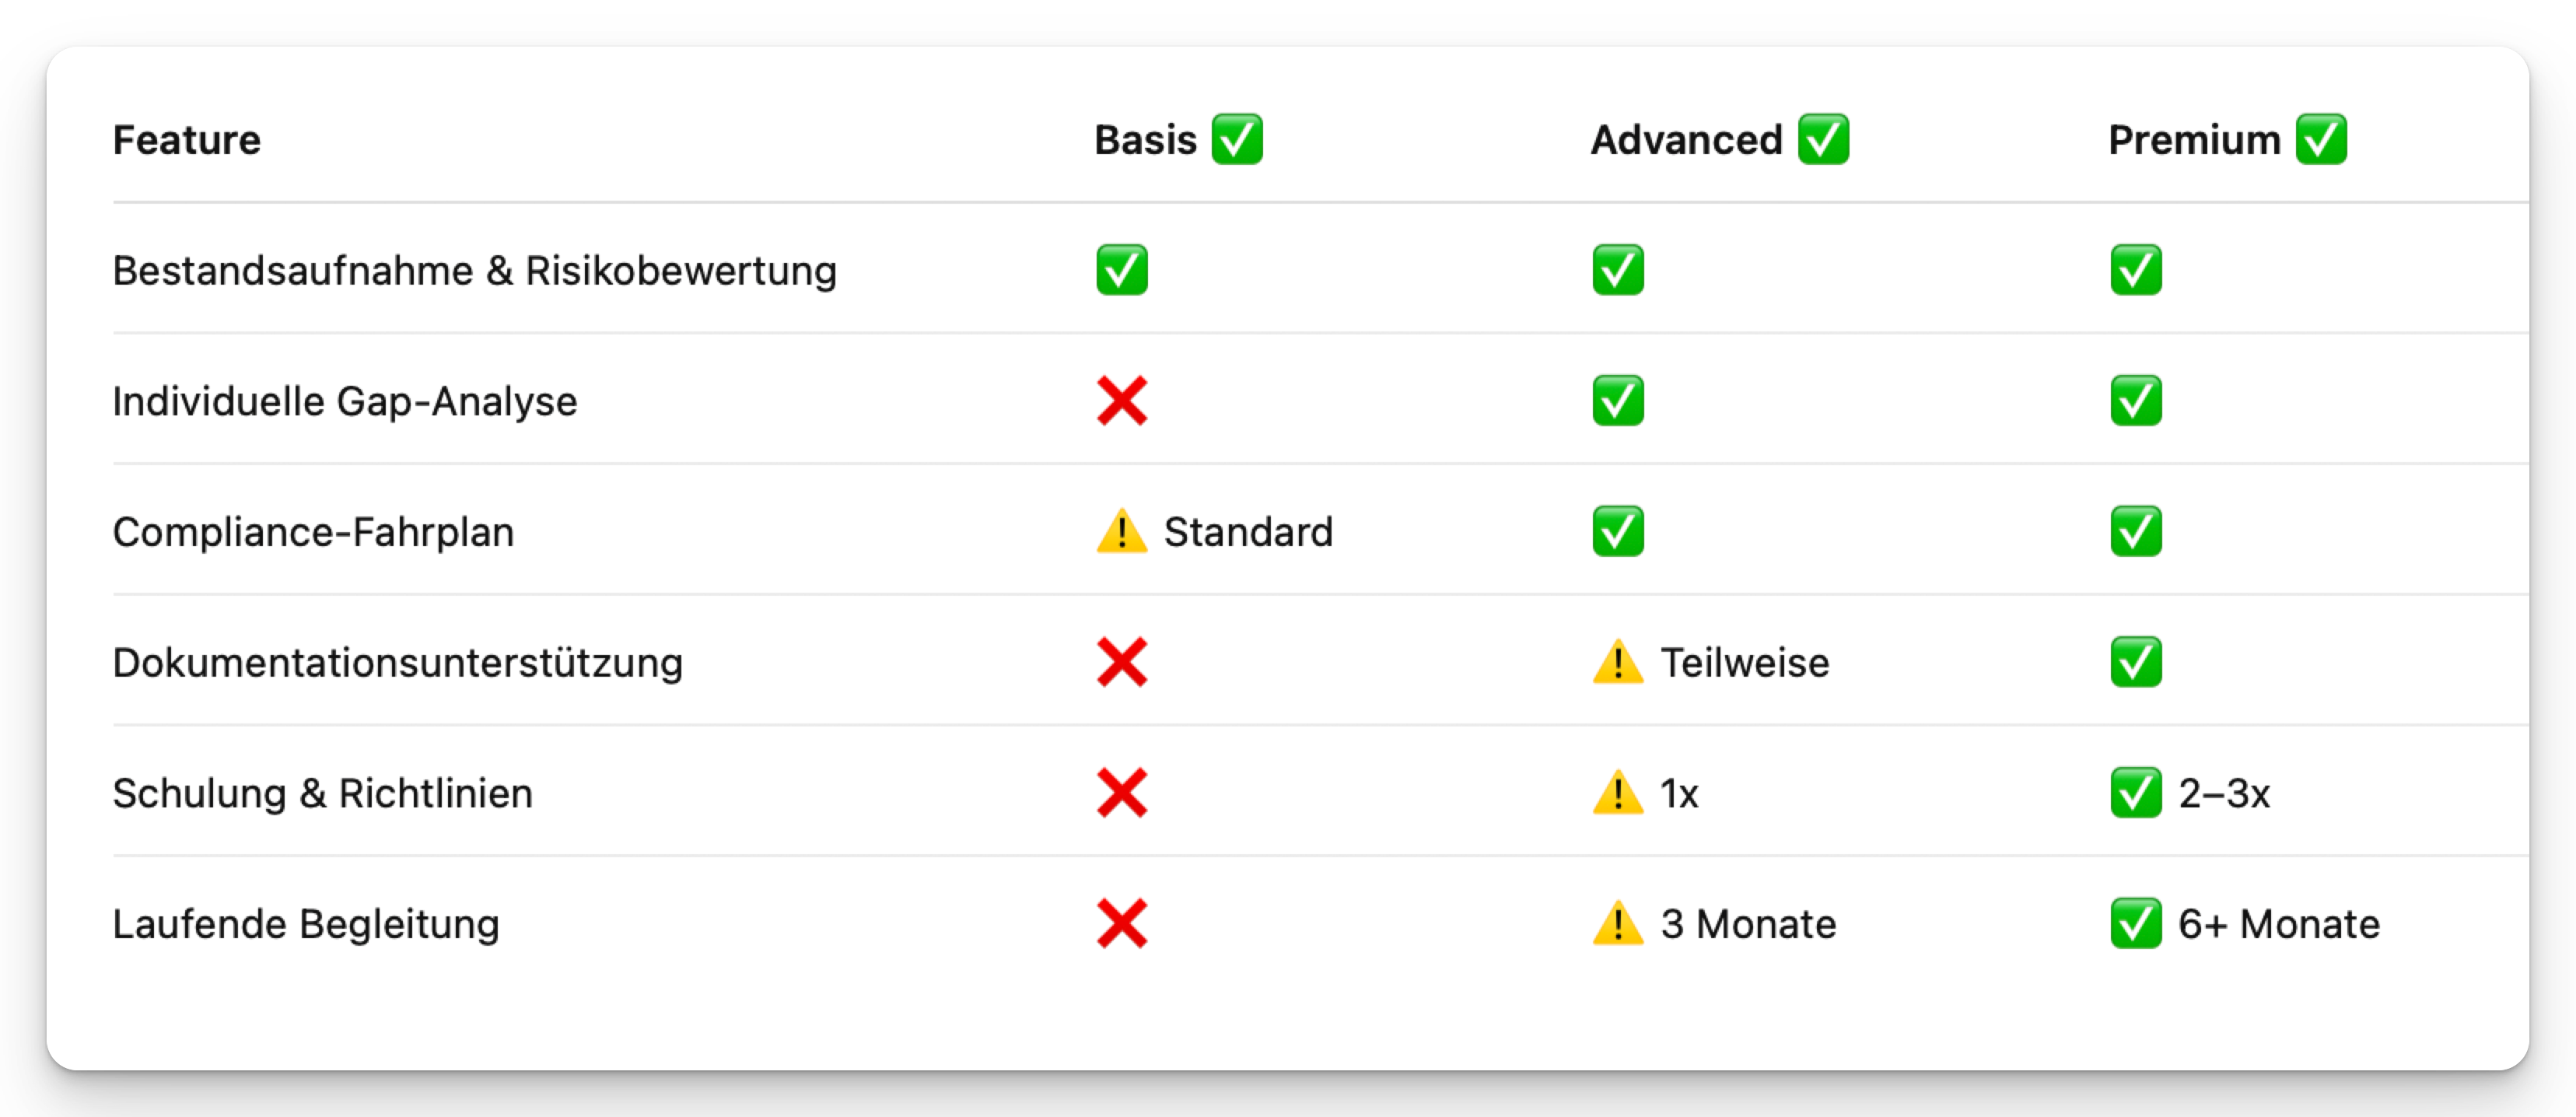Click the Teilweise text in Advanced column
The height and width of the screenshot is (1117, 2576).
tap(1744, 663)
